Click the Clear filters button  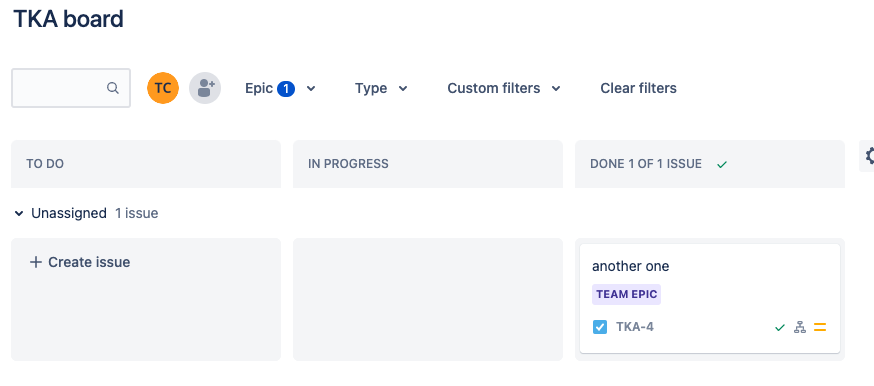click(x=638, y=88)
